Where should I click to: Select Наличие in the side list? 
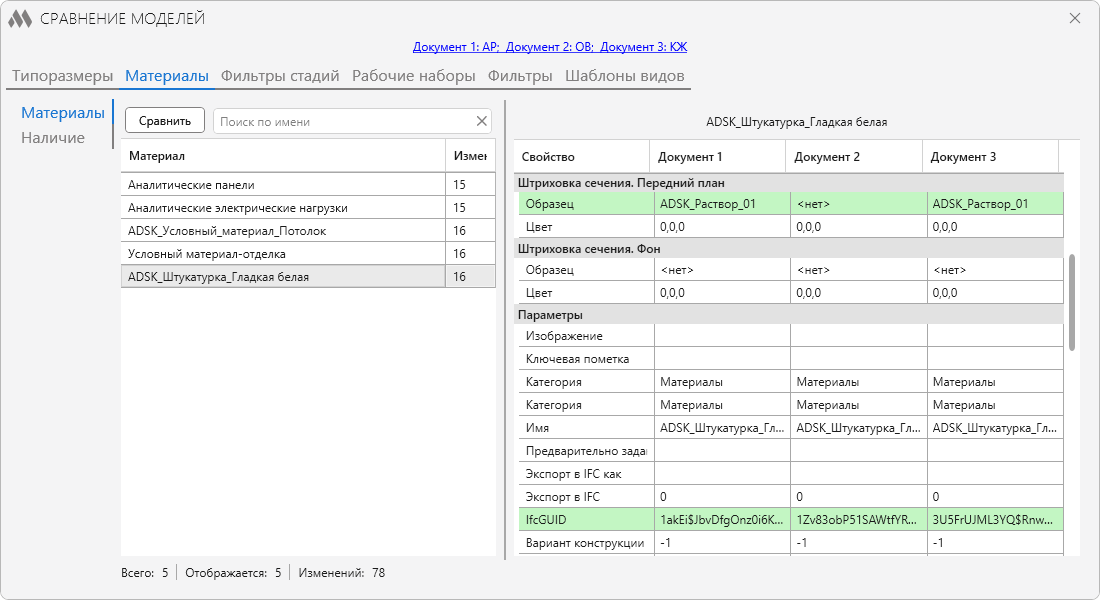tap(53, 138)
